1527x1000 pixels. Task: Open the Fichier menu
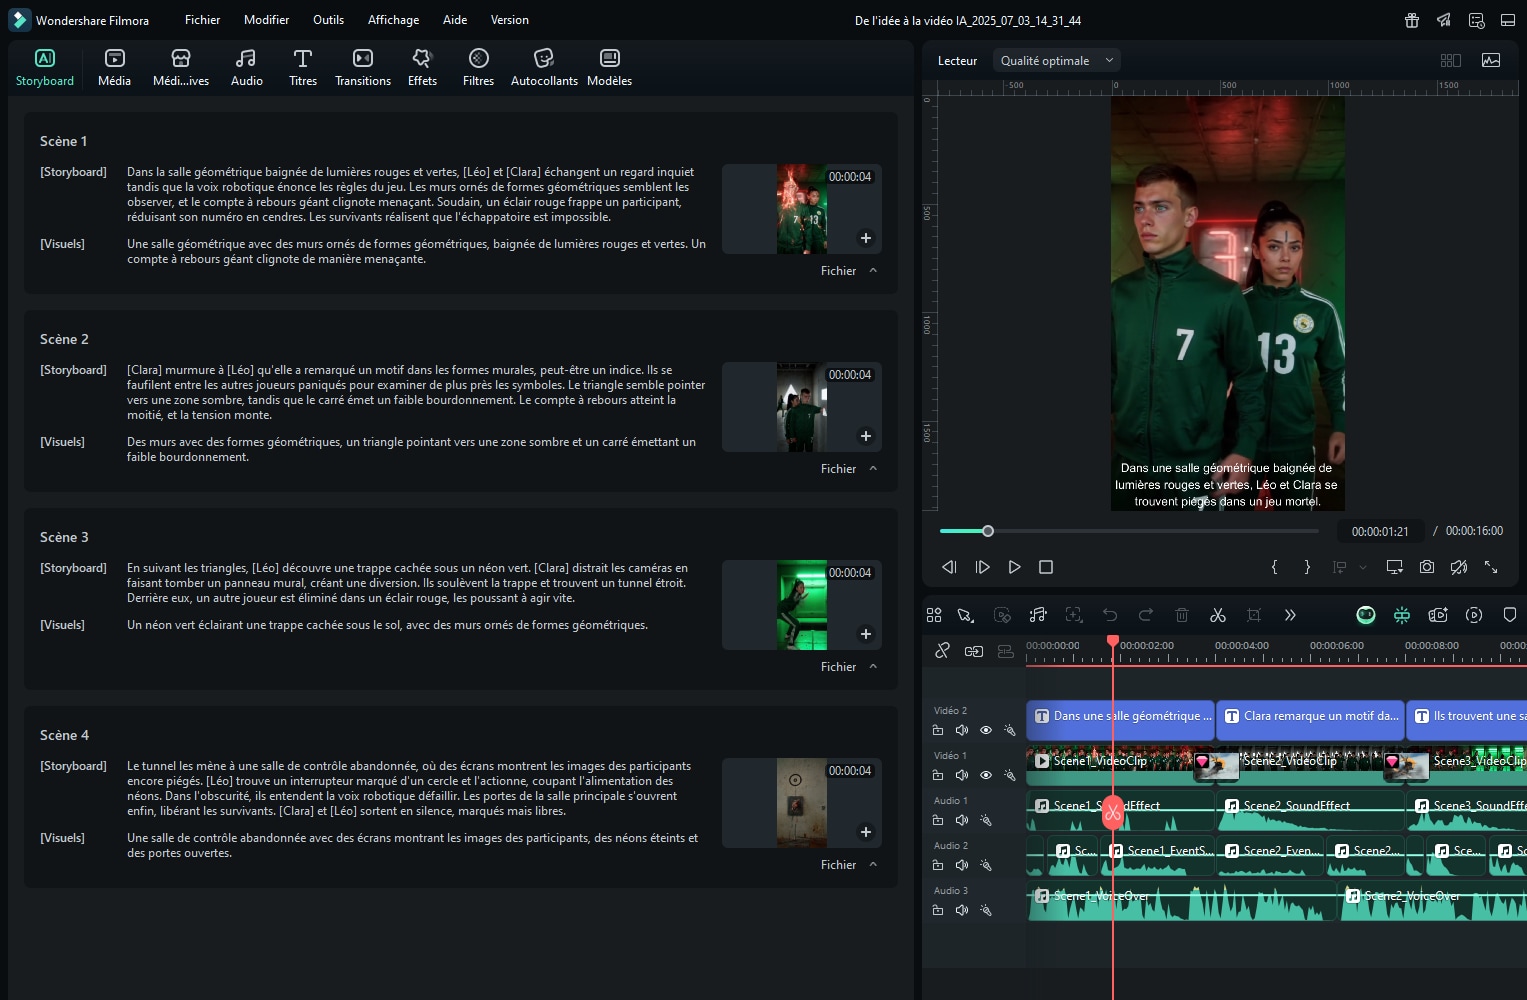coord(202,20)
